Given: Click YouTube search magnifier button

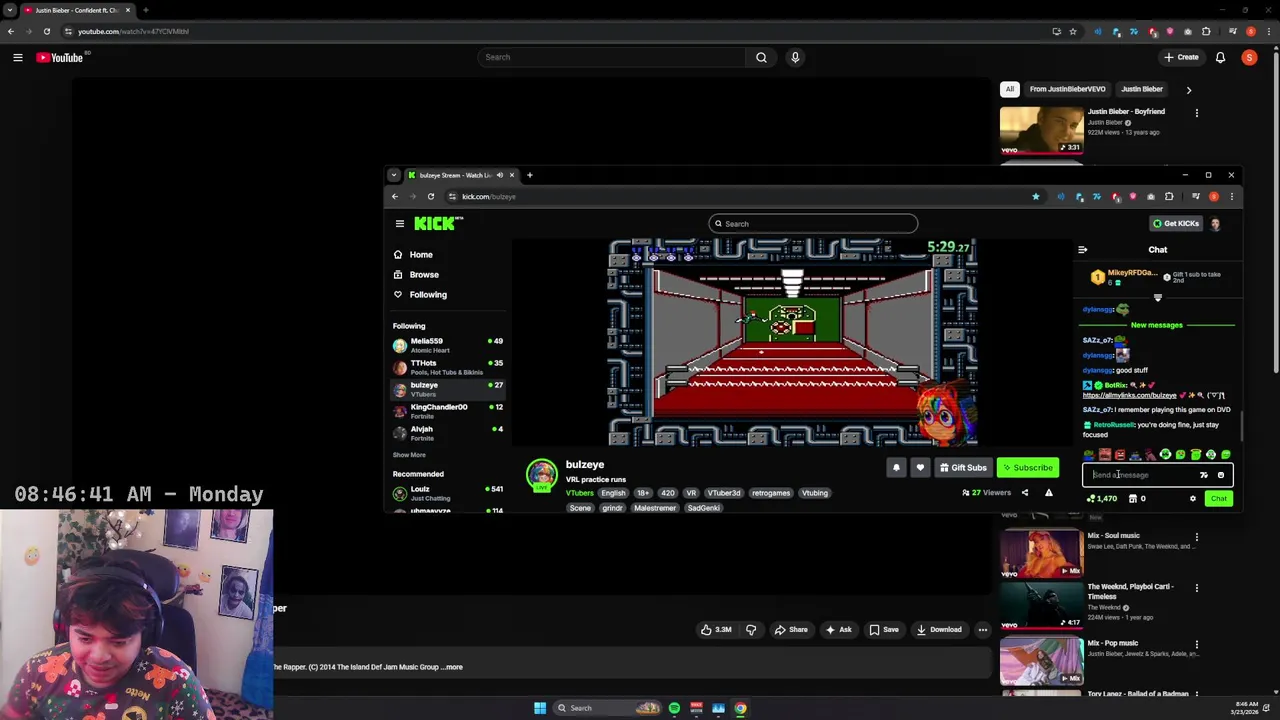Looking at the screenshot, I should (x=761, y=58).
